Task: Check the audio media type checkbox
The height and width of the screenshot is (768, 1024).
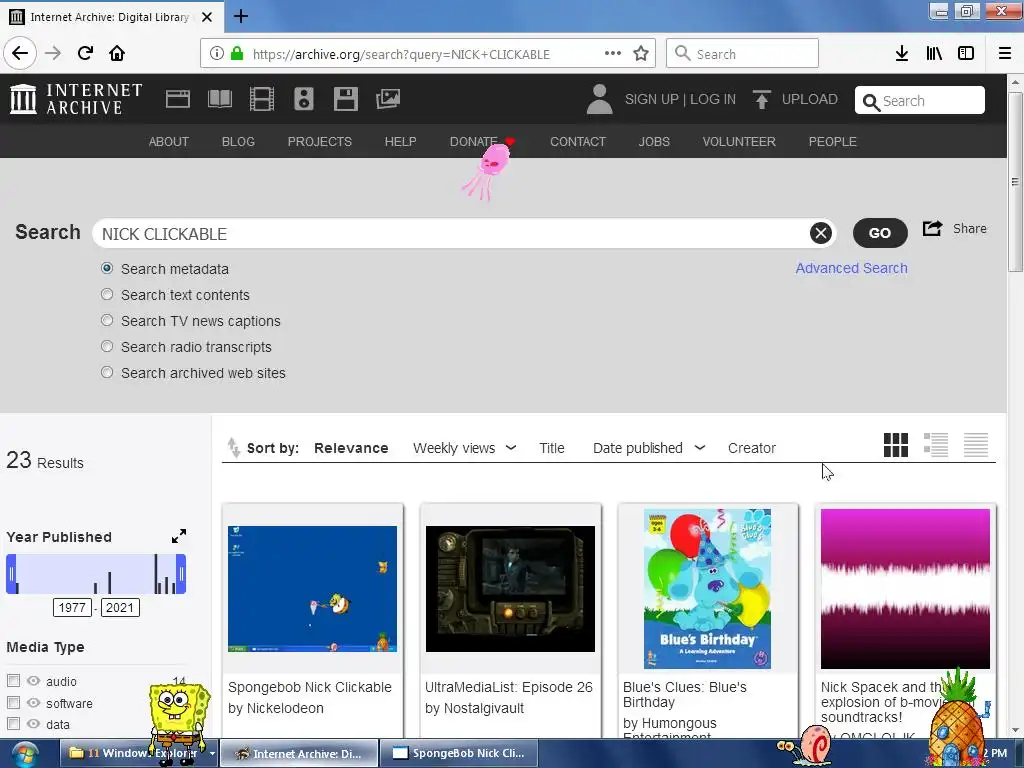Action: point(13,680)
